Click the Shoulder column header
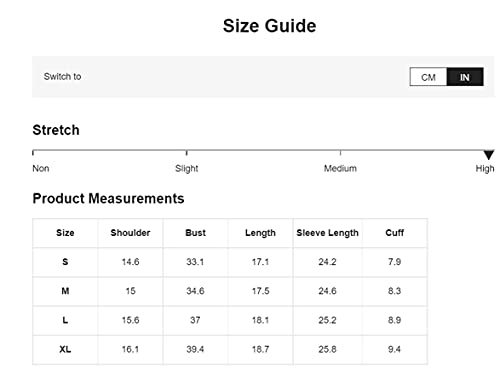 point(130,233)
